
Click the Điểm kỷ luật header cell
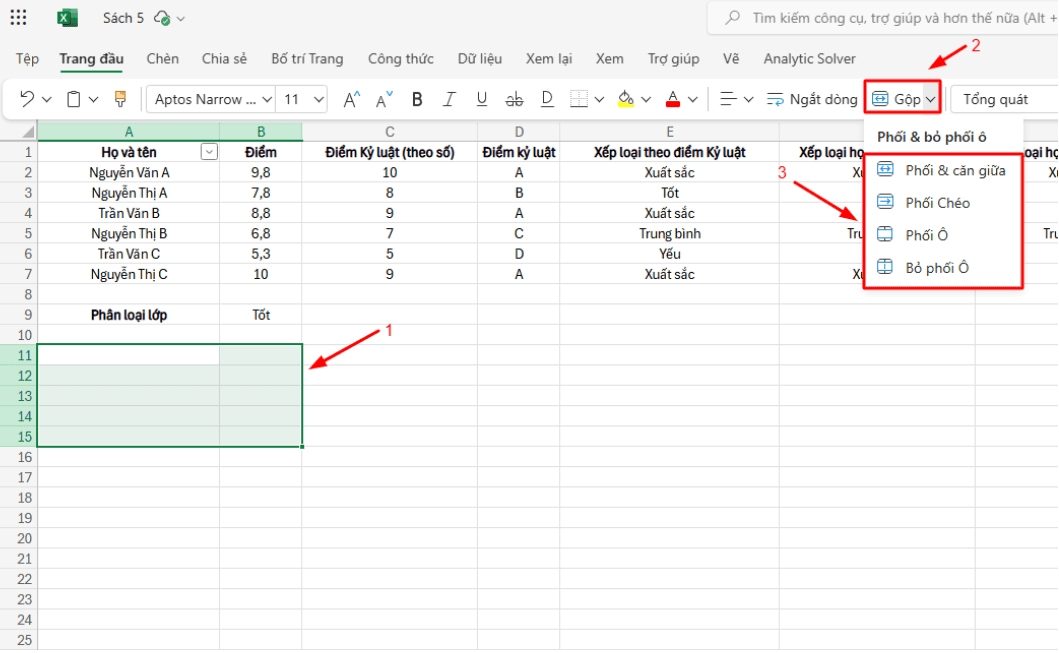pos(519,153)
